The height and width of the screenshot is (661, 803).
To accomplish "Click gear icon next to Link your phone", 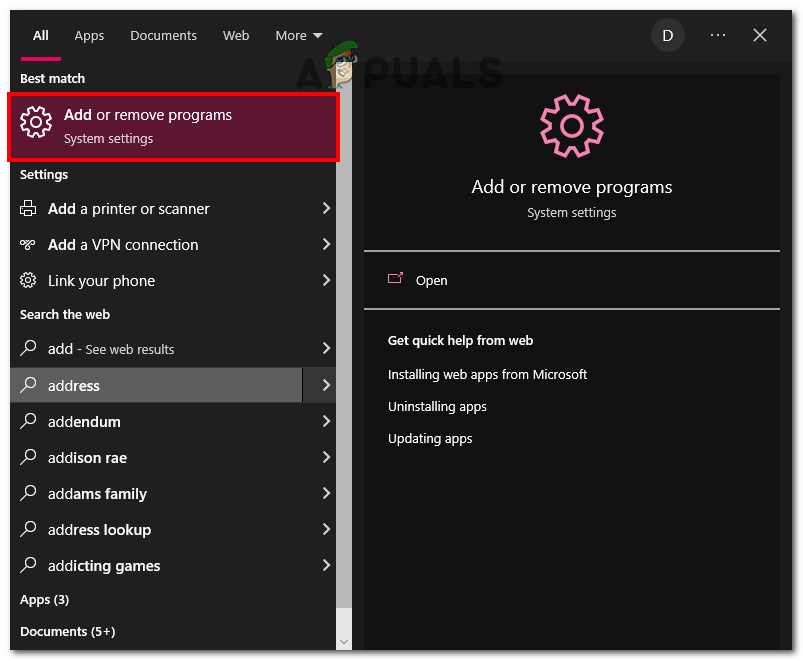I will (28, 280).
